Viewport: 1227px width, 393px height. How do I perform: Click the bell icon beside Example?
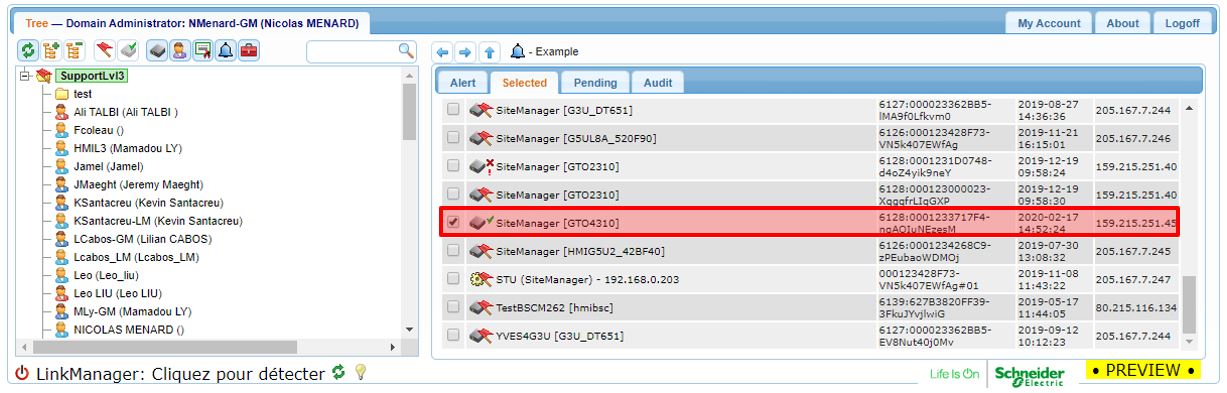(x=517, y=51)
